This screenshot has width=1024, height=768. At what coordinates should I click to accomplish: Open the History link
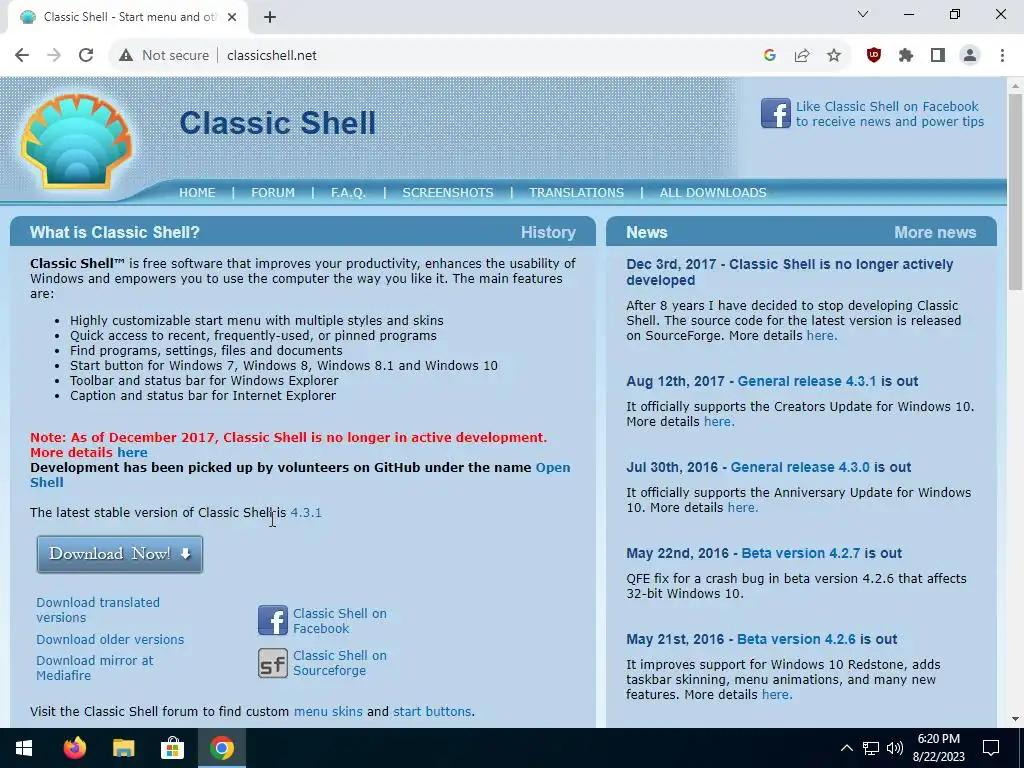pyautogui.click(x=549, y=232)
